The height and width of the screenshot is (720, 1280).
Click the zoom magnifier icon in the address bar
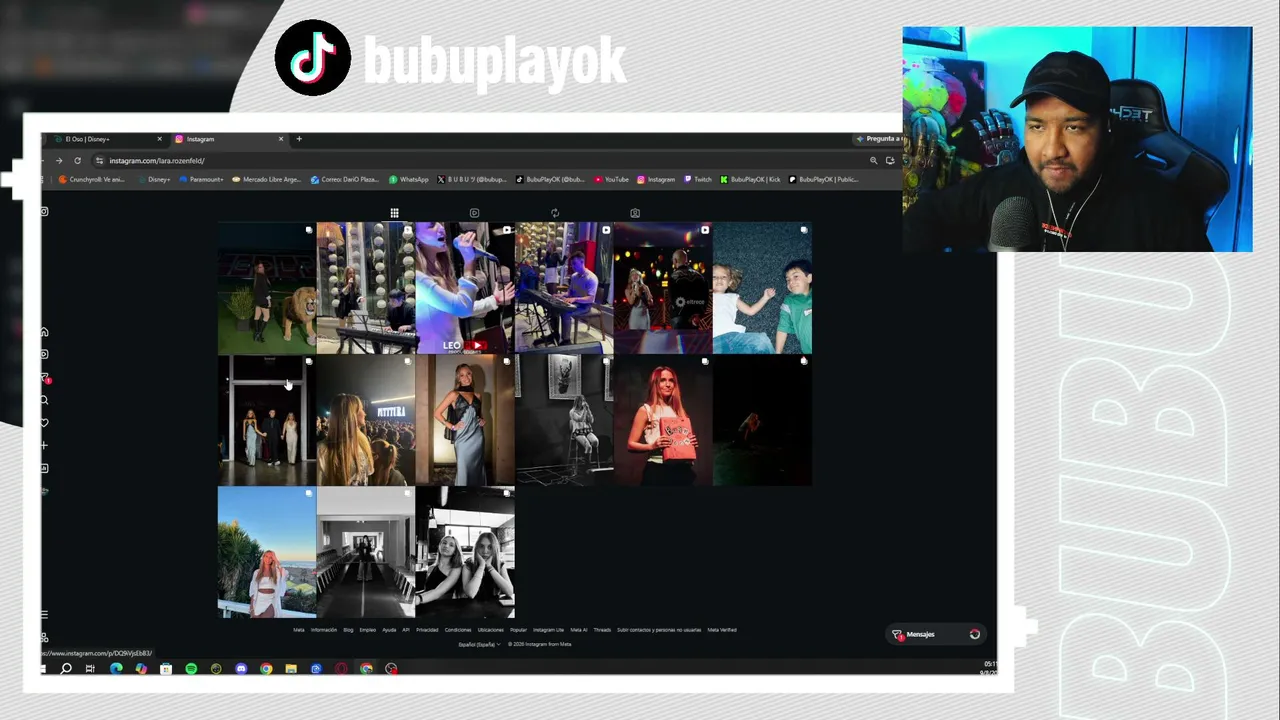(x=873, y=160)
